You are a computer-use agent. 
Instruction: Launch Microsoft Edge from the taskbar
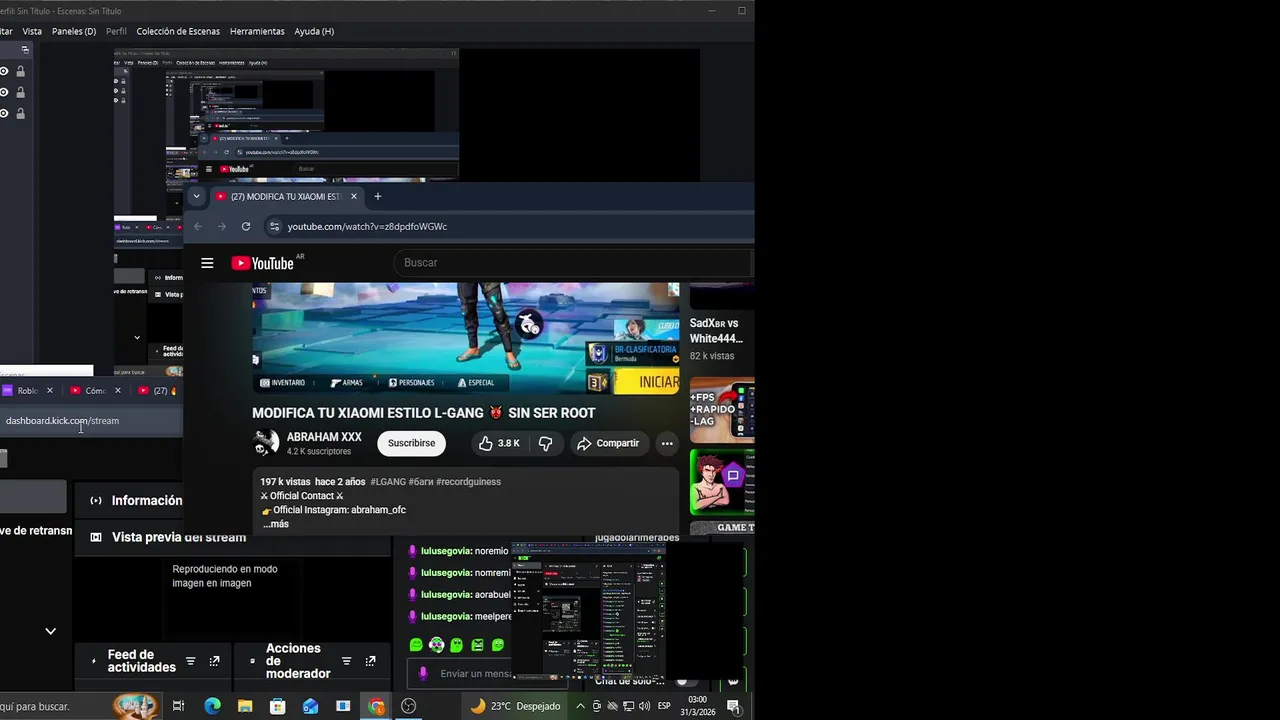[x=212, y=706]
